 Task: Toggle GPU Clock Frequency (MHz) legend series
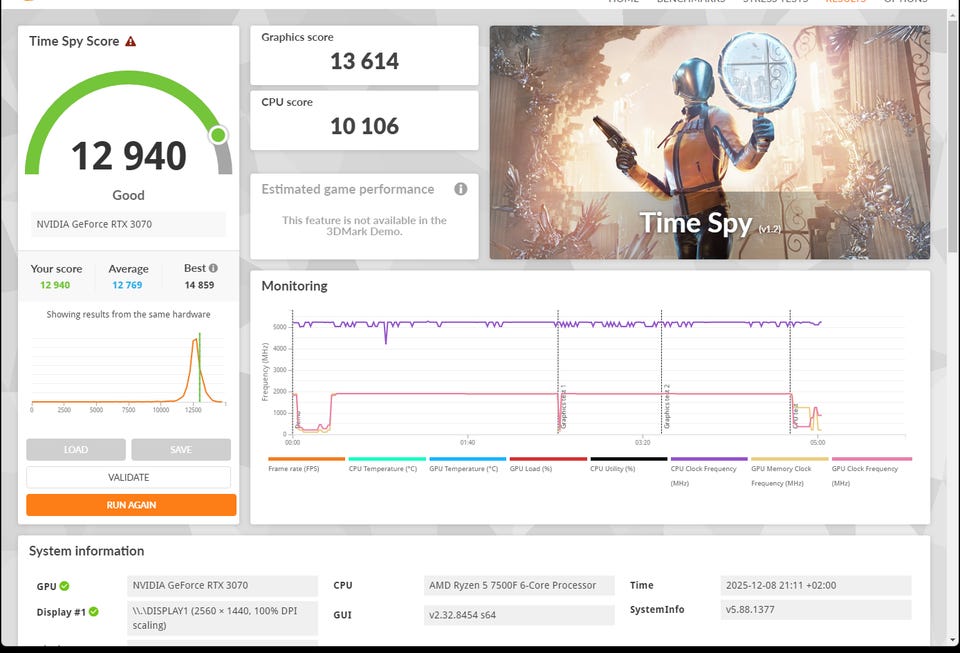pos(871,471)
